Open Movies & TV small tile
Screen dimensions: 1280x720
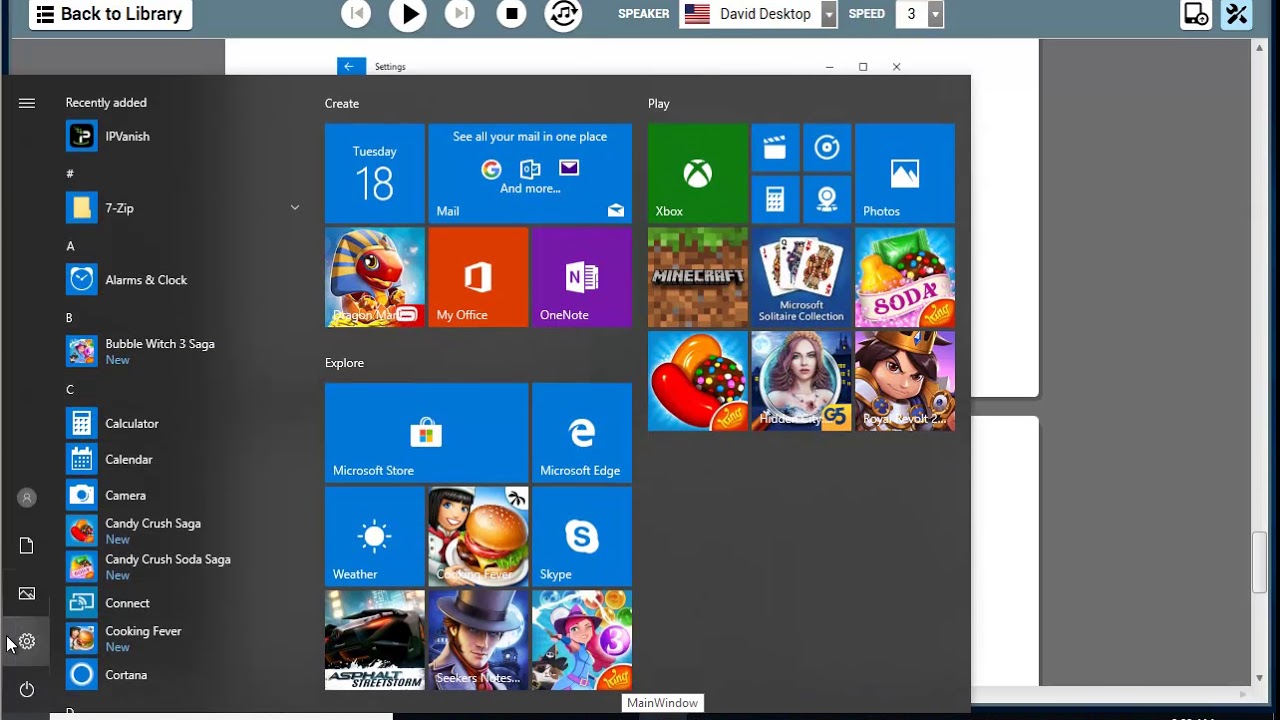[775, 148]
